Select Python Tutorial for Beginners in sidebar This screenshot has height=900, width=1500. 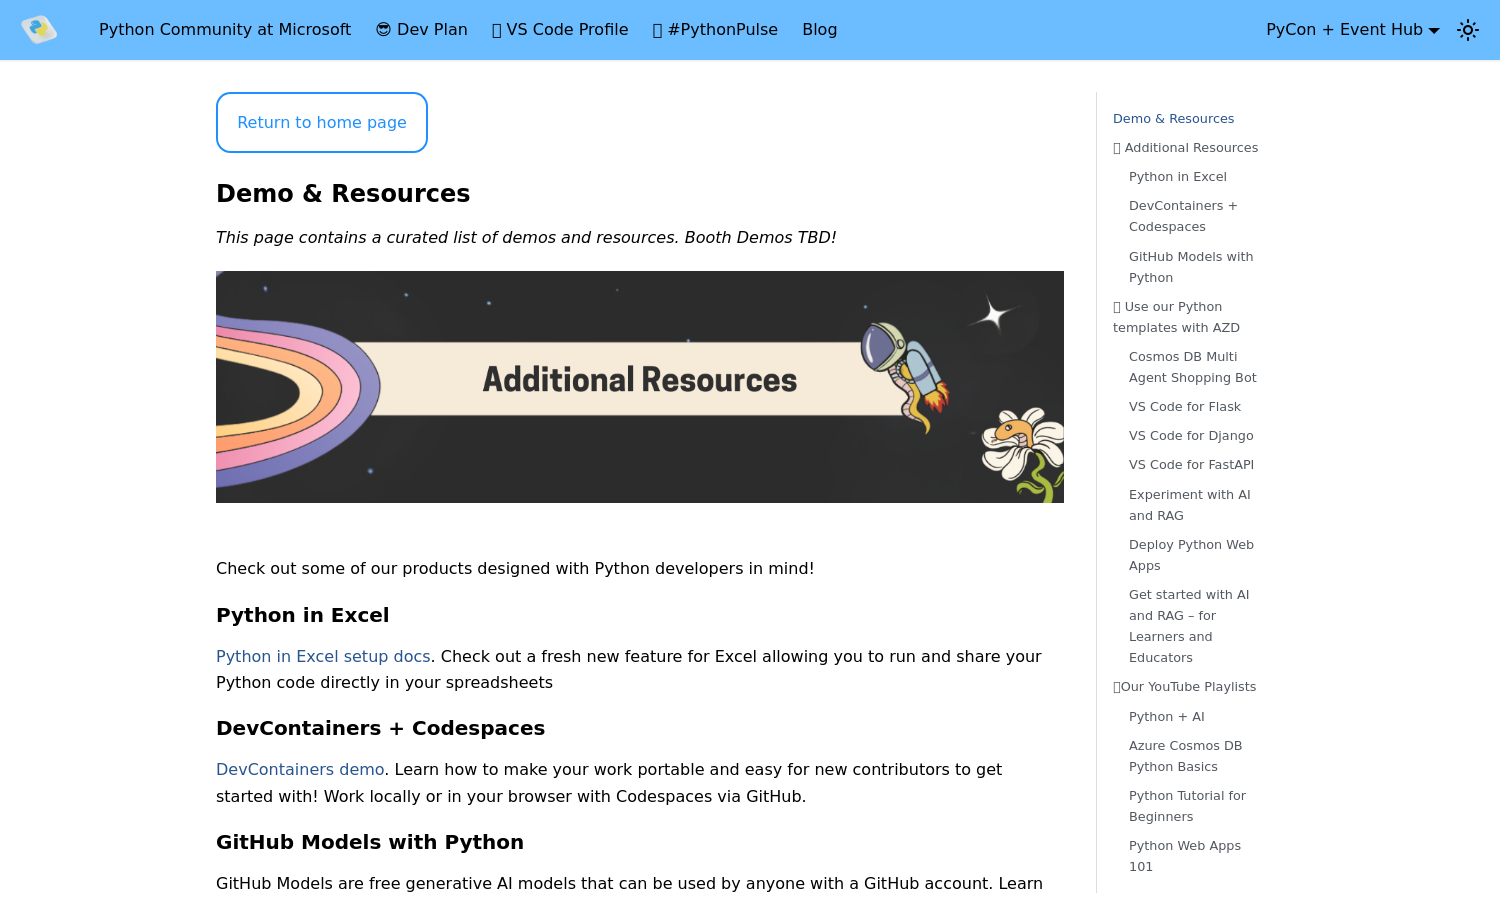click(1187, 806)
